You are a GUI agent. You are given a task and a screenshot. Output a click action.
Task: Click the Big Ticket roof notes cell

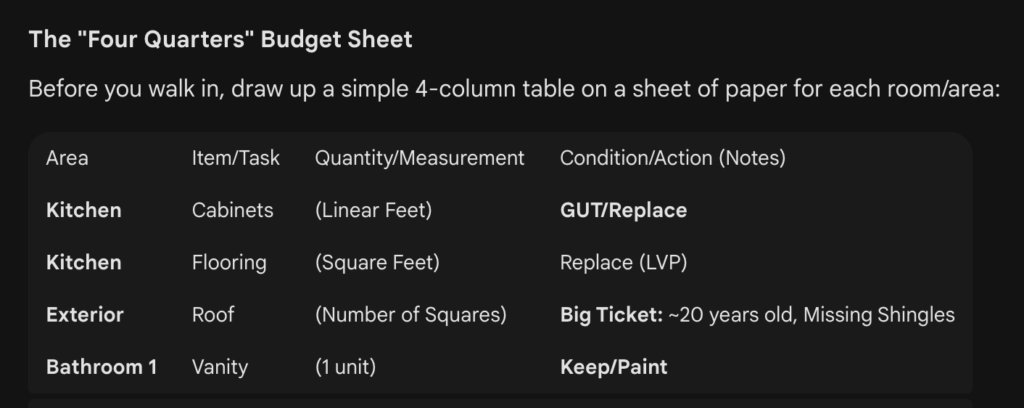click(757, 315)
